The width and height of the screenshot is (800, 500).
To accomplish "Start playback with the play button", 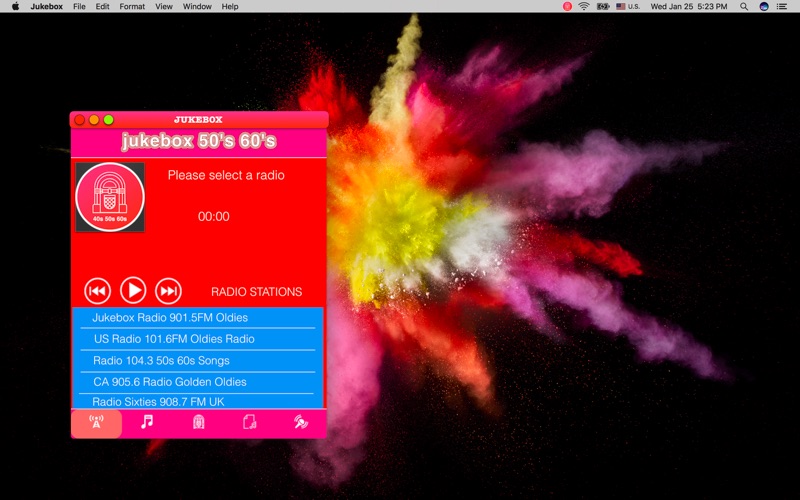I will click(x=133, y=290).
